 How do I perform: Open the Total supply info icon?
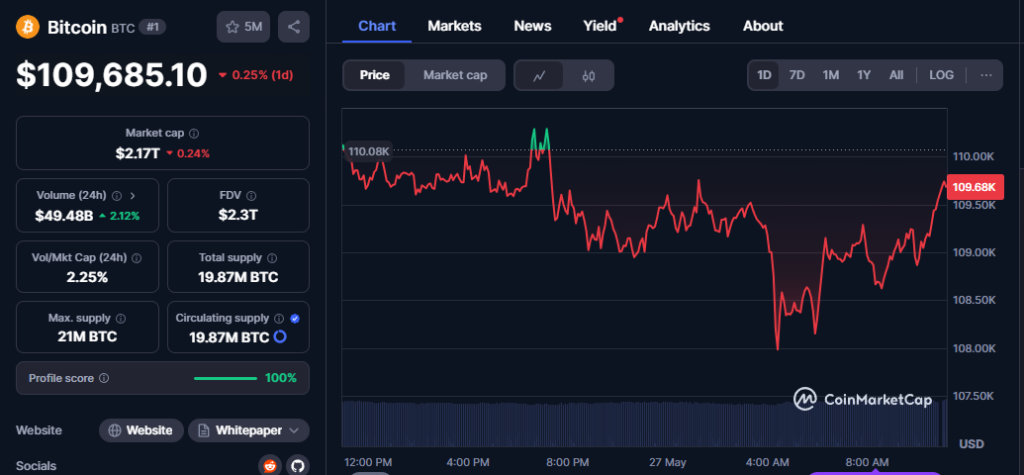click(272, 257)
